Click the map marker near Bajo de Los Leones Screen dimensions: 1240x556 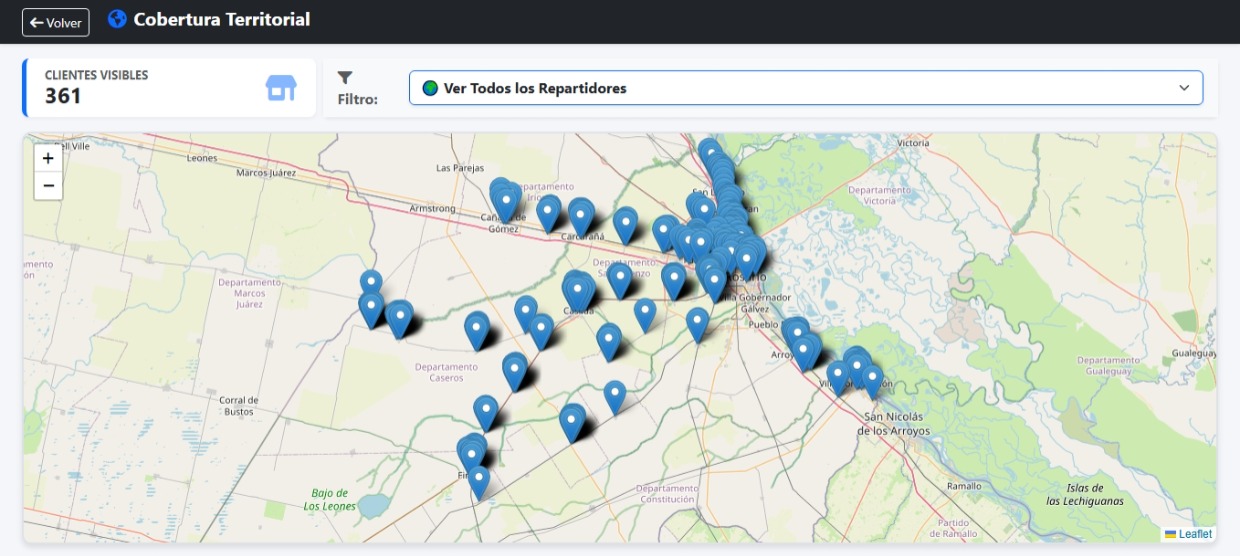(x=480, y=482)
